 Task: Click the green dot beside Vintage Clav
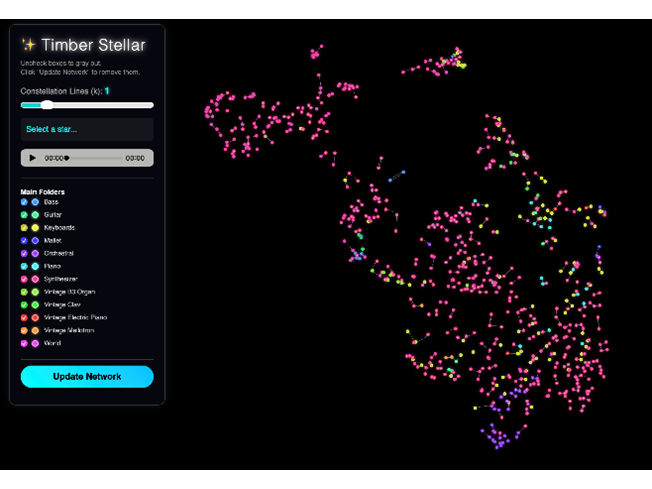tap(35, 305)
